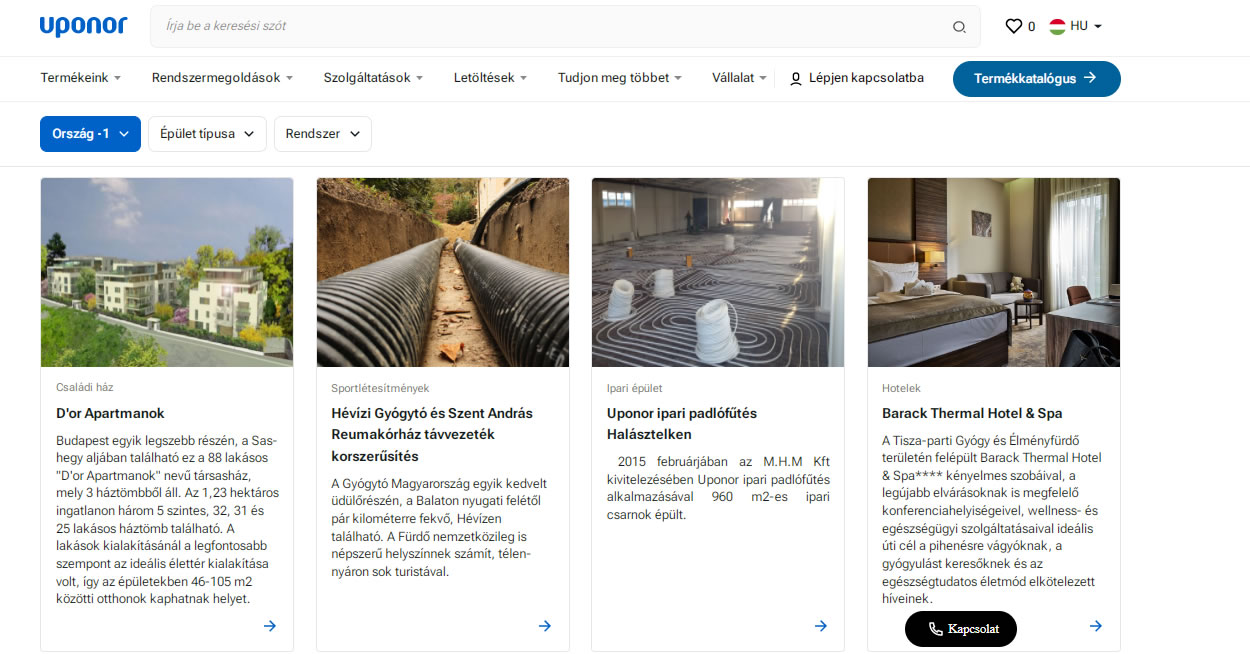Click the hotel room image
The height and width of the screenshot is (654, 1250).
click(x=994, y=272)
